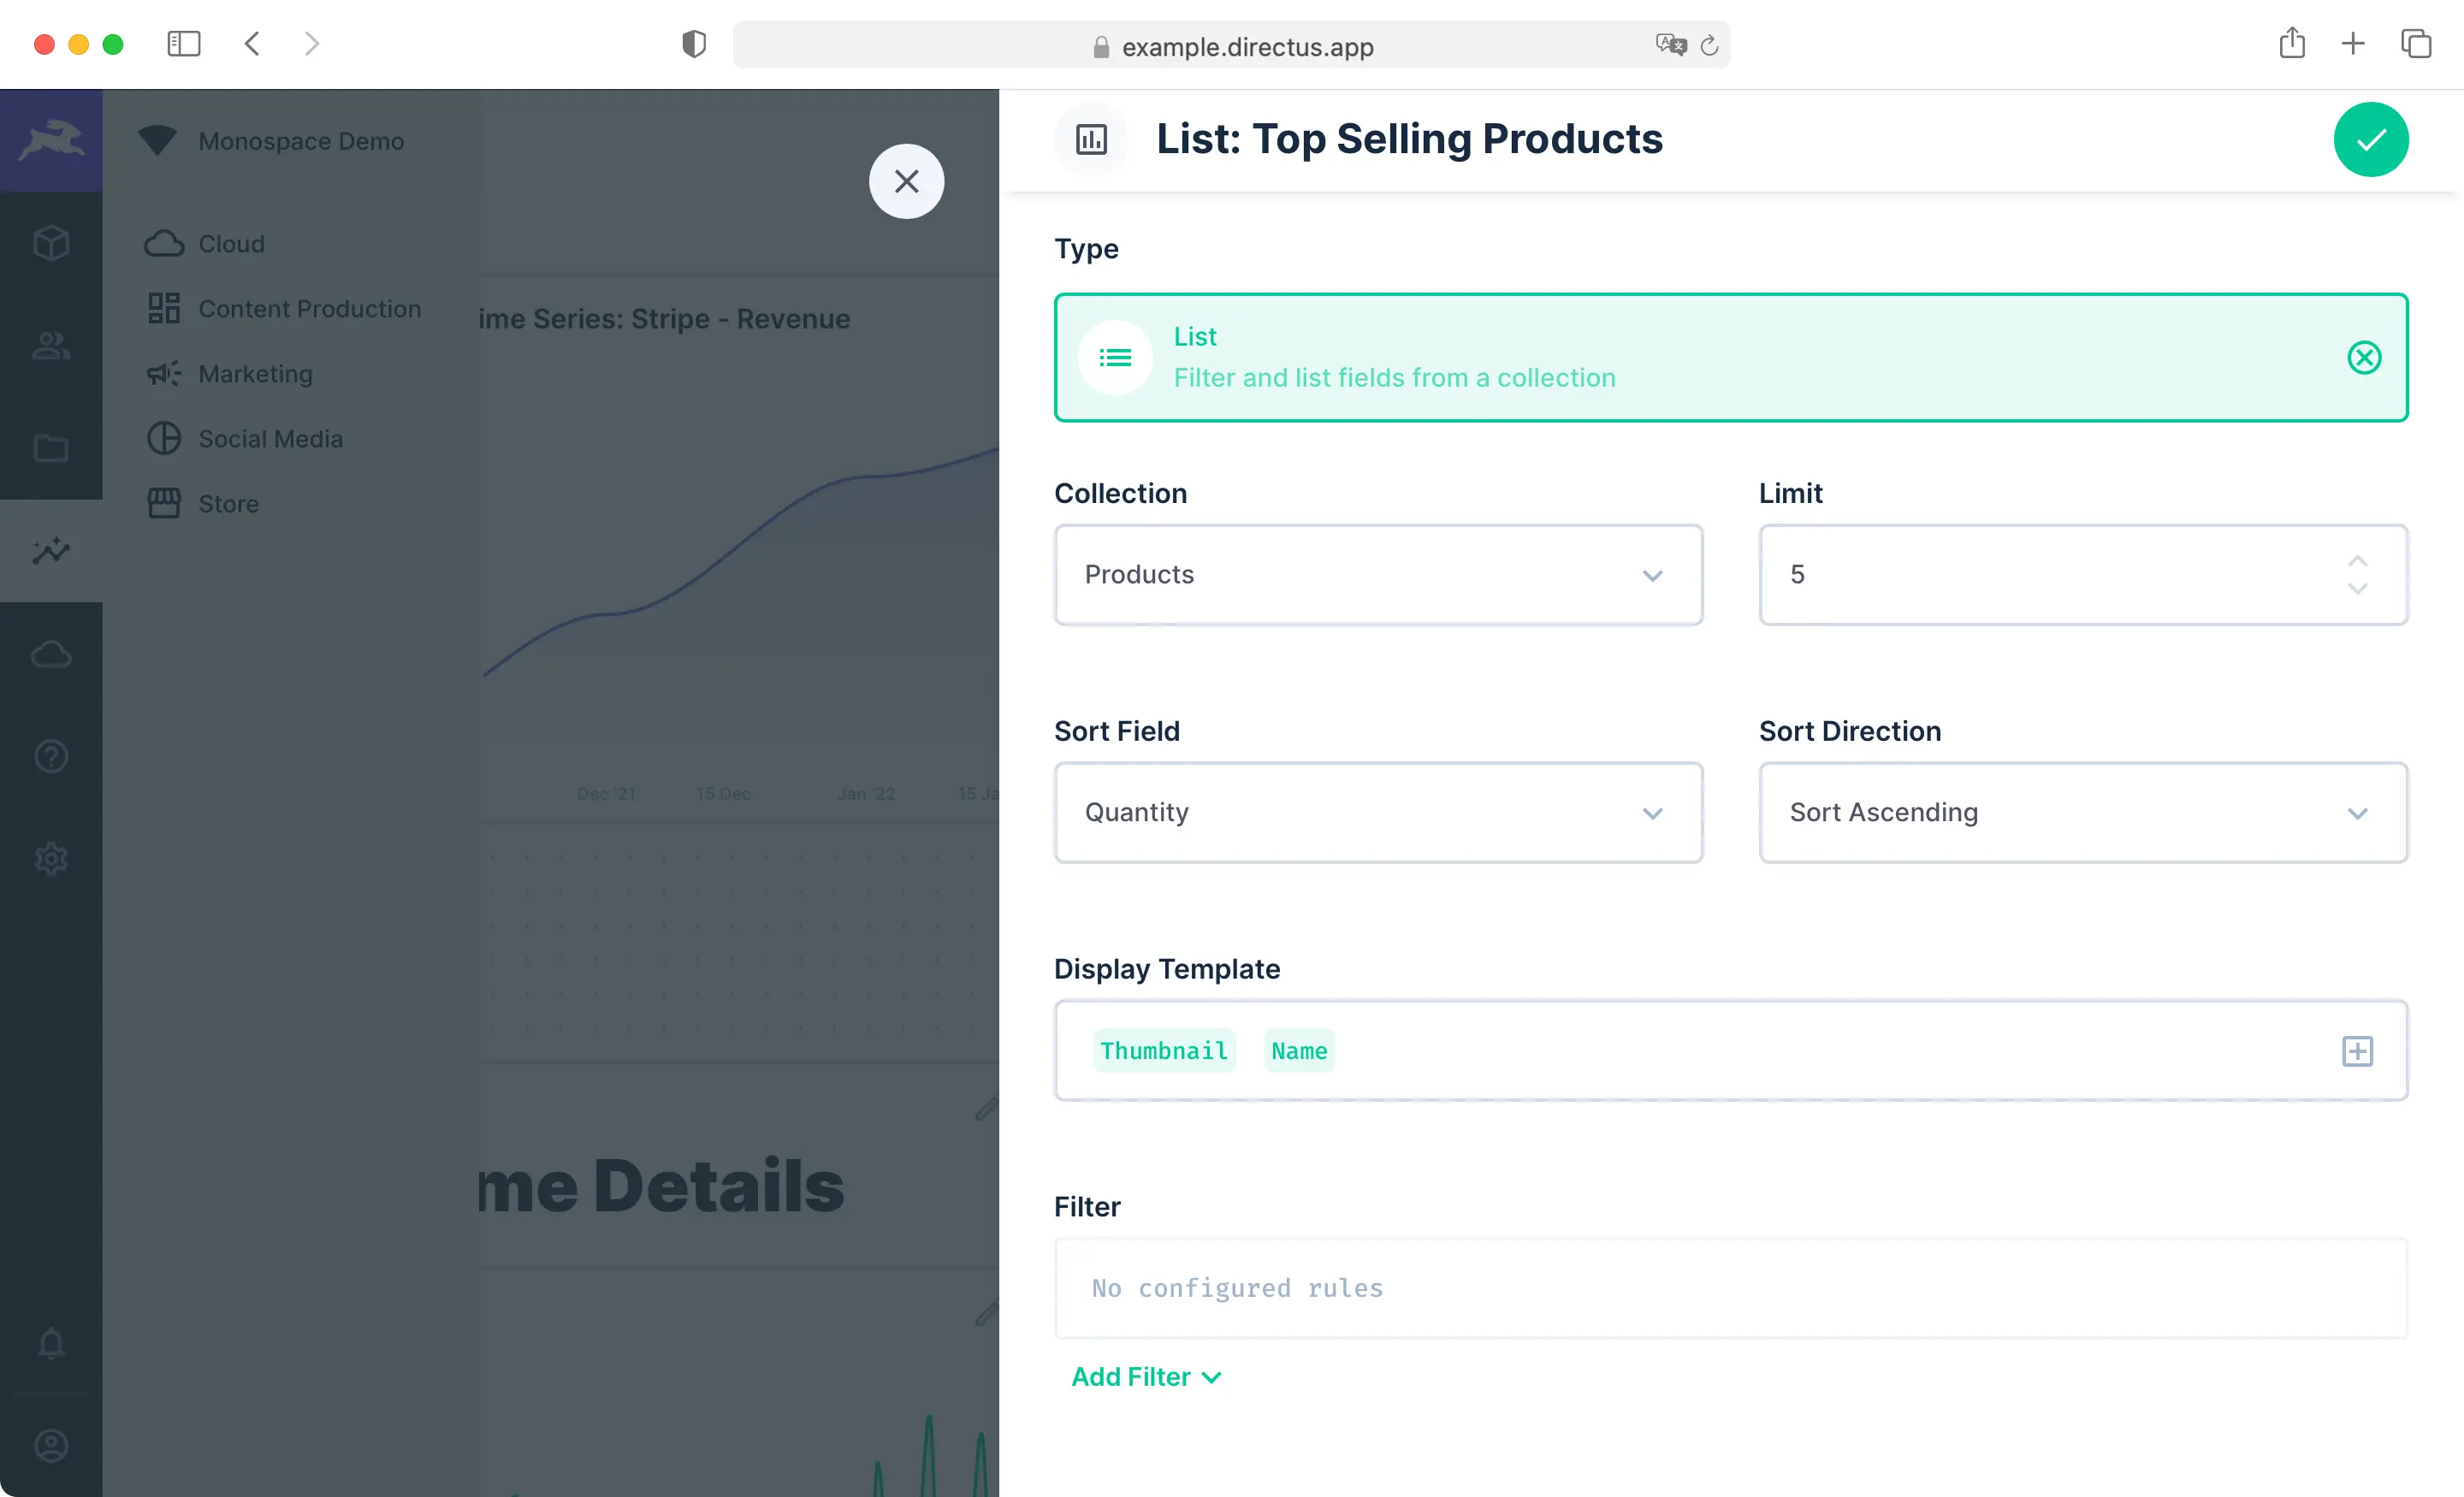Open the Directus Cloud sidebar icon

pyautogui.click(x=51, y=654)
